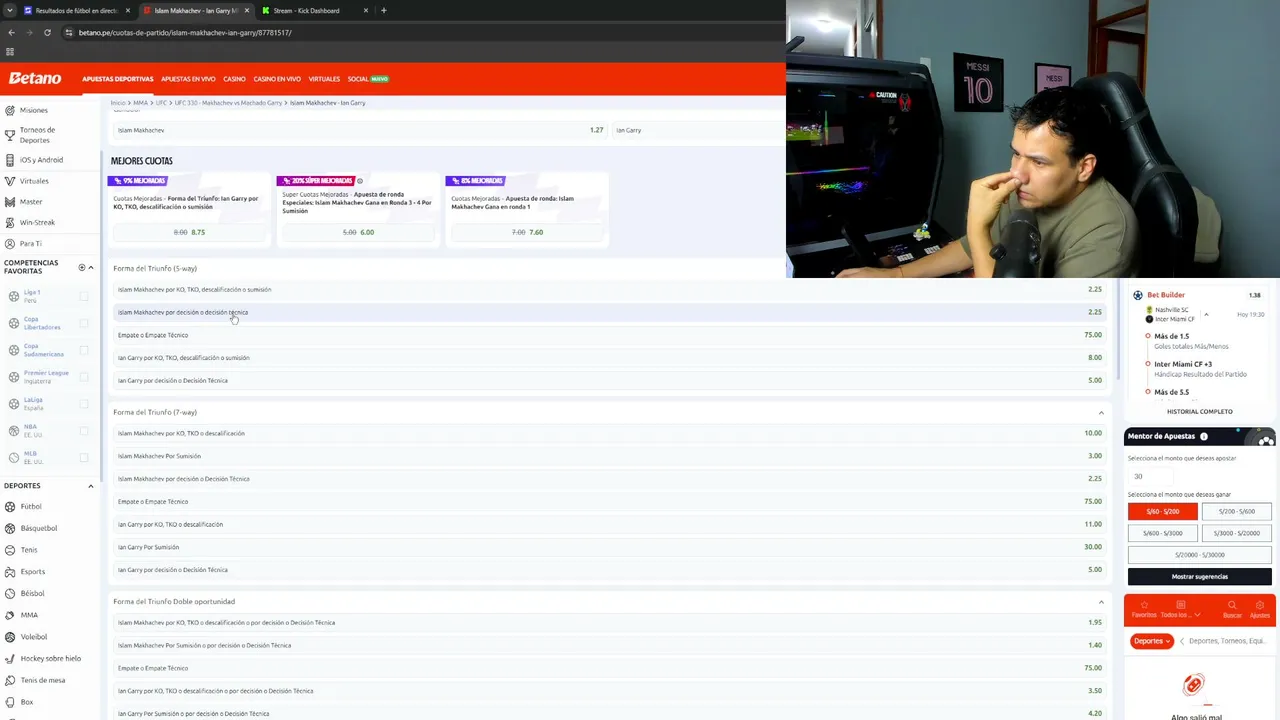The width and height of the screenshot is (1280, 720).
Task: Open the Casino menu item
Action: point(234,79)
